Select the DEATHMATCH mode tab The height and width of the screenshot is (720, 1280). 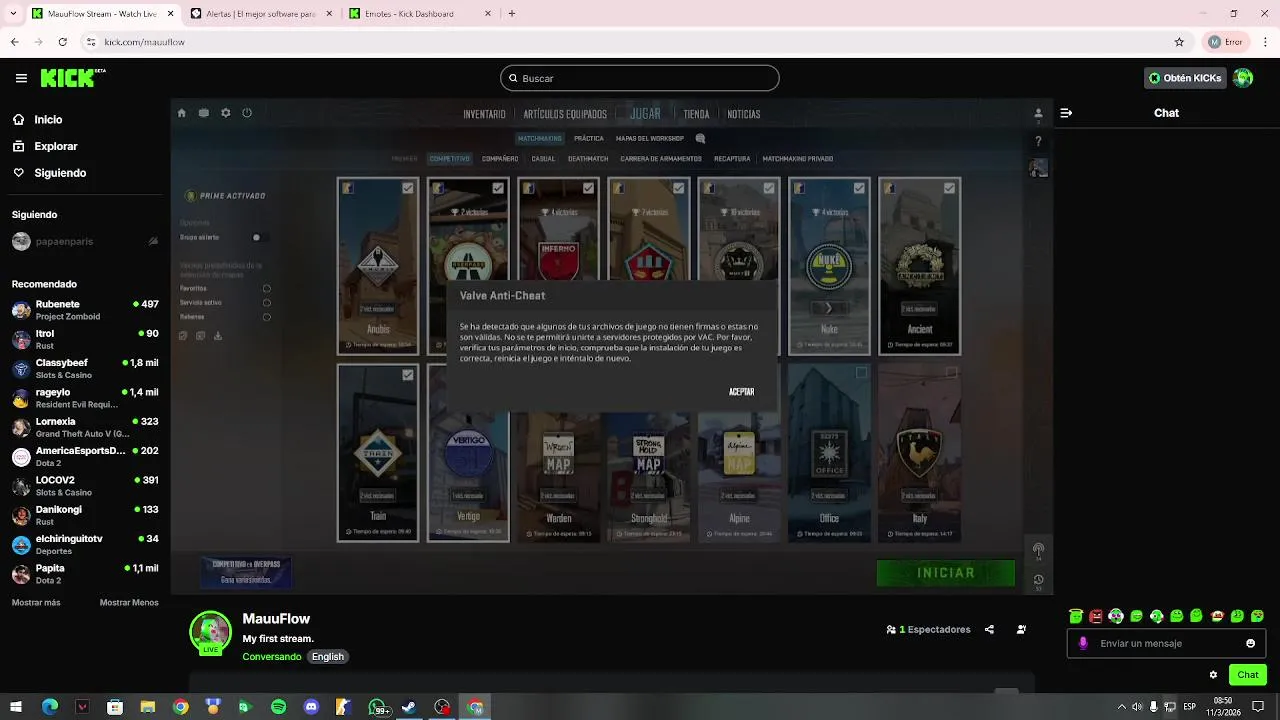pos(588,159)
